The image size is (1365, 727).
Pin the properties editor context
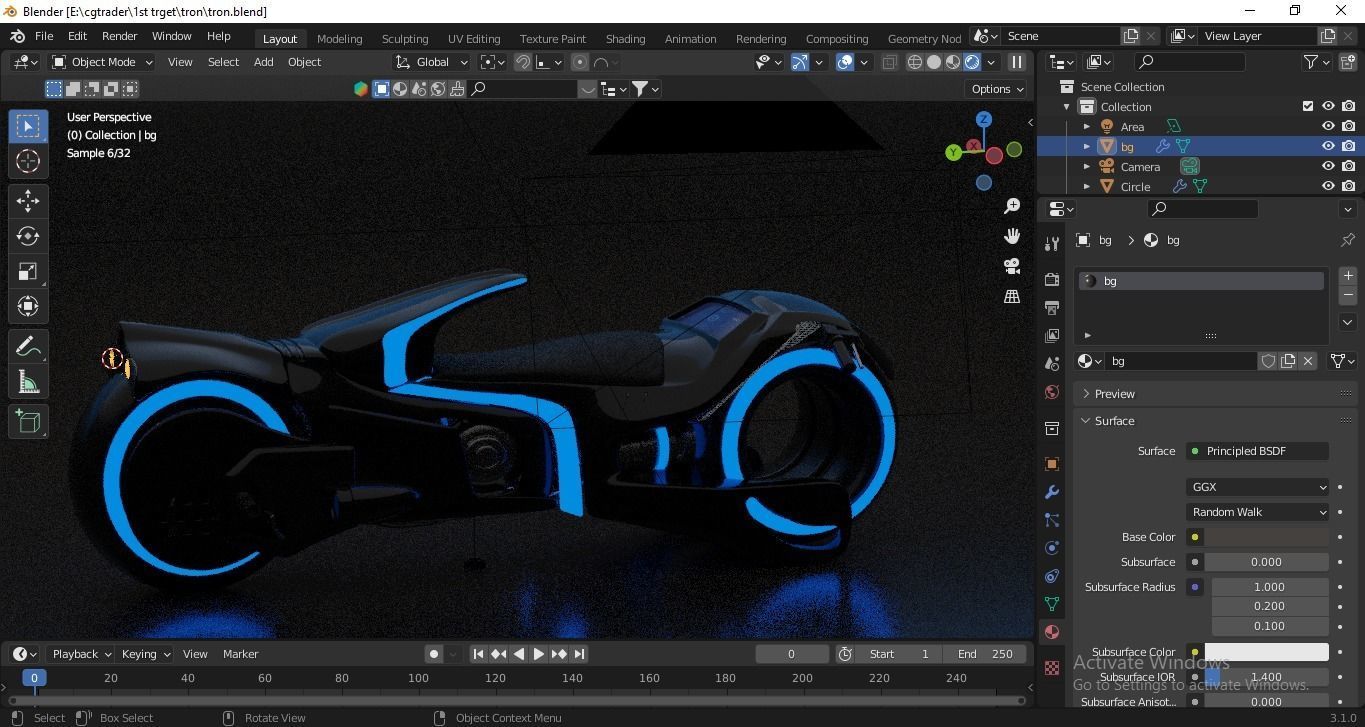[1347, 240]
